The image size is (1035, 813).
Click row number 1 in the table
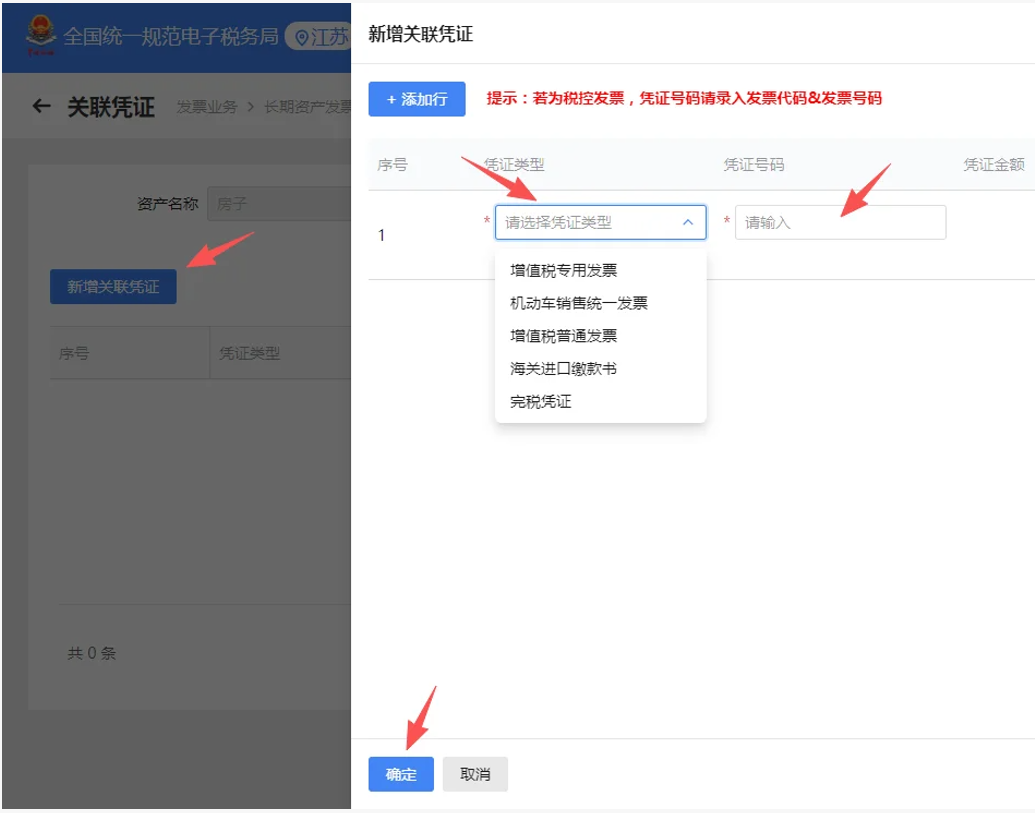tap(381, 235)
